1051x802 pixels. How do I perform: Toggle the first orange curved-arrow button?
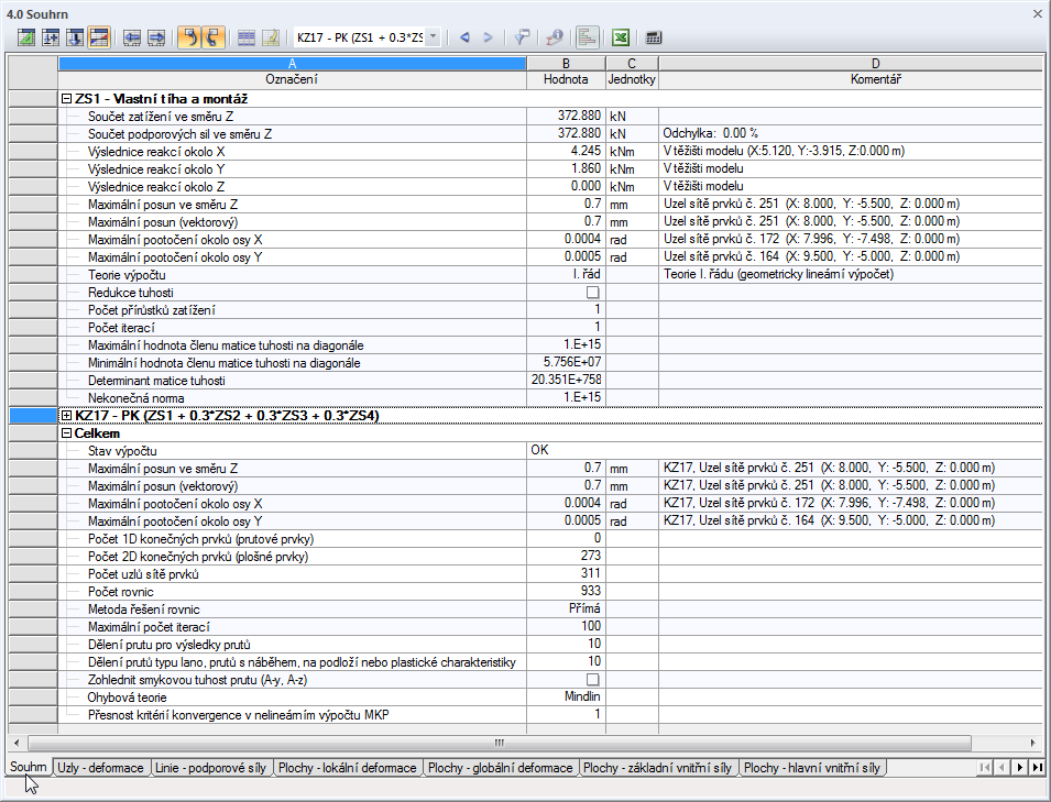tap(189, 38)
